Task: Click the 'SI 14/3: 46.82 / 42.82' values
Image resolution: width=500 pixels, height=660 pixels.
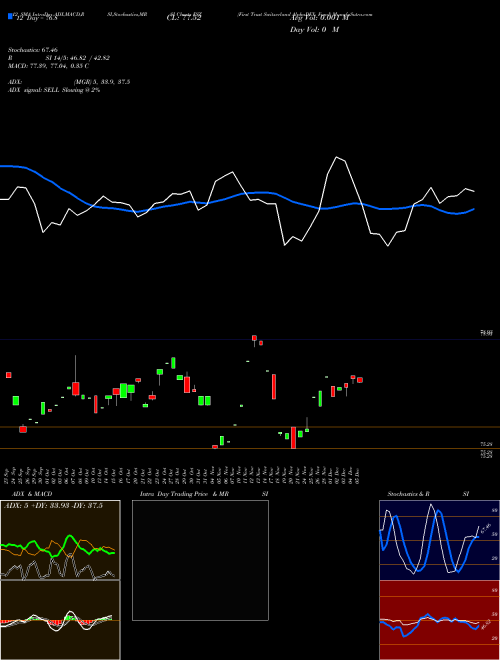Action: tap(77, 58)
